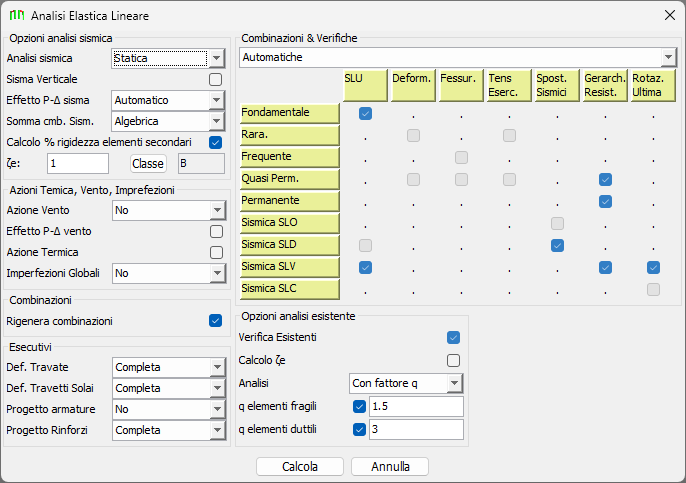Toggle Rotaz. Ultima for Sismica SLV
The height and width of the screenshot is (483, 686).
653,267
